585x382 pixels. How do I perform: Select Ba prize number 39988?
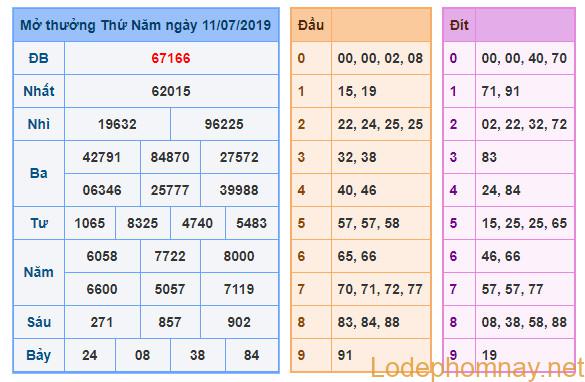point(239,190)
